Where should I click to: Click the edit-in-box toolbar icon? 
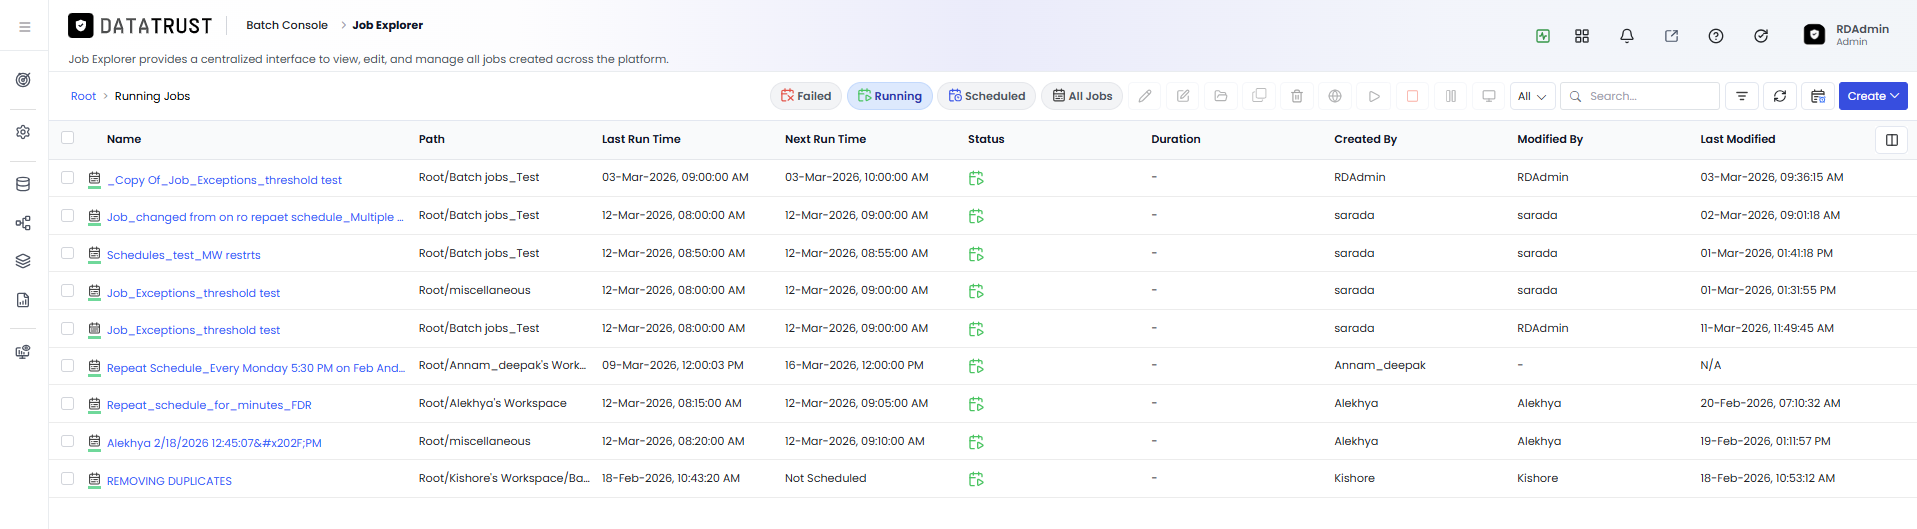click(1183, 96)
